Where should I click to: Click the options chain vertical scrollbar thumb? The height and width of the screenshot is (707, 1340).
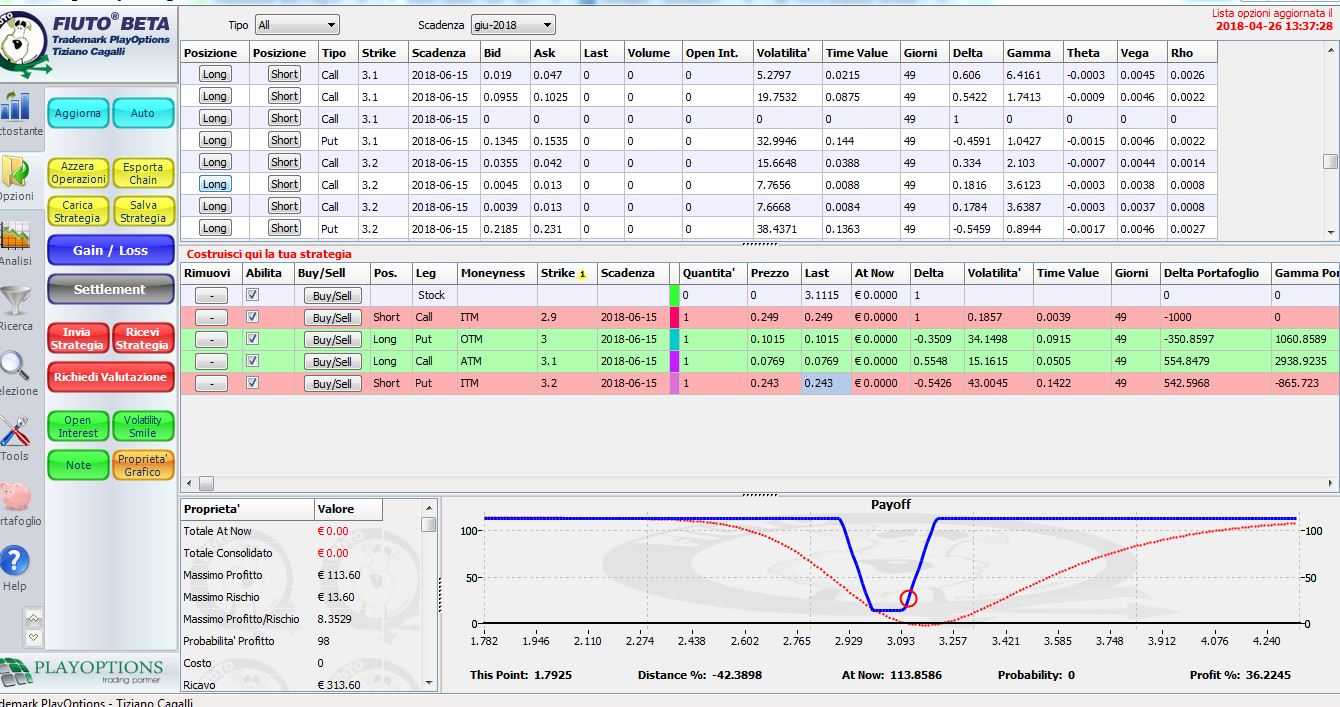pos(1330,161)
